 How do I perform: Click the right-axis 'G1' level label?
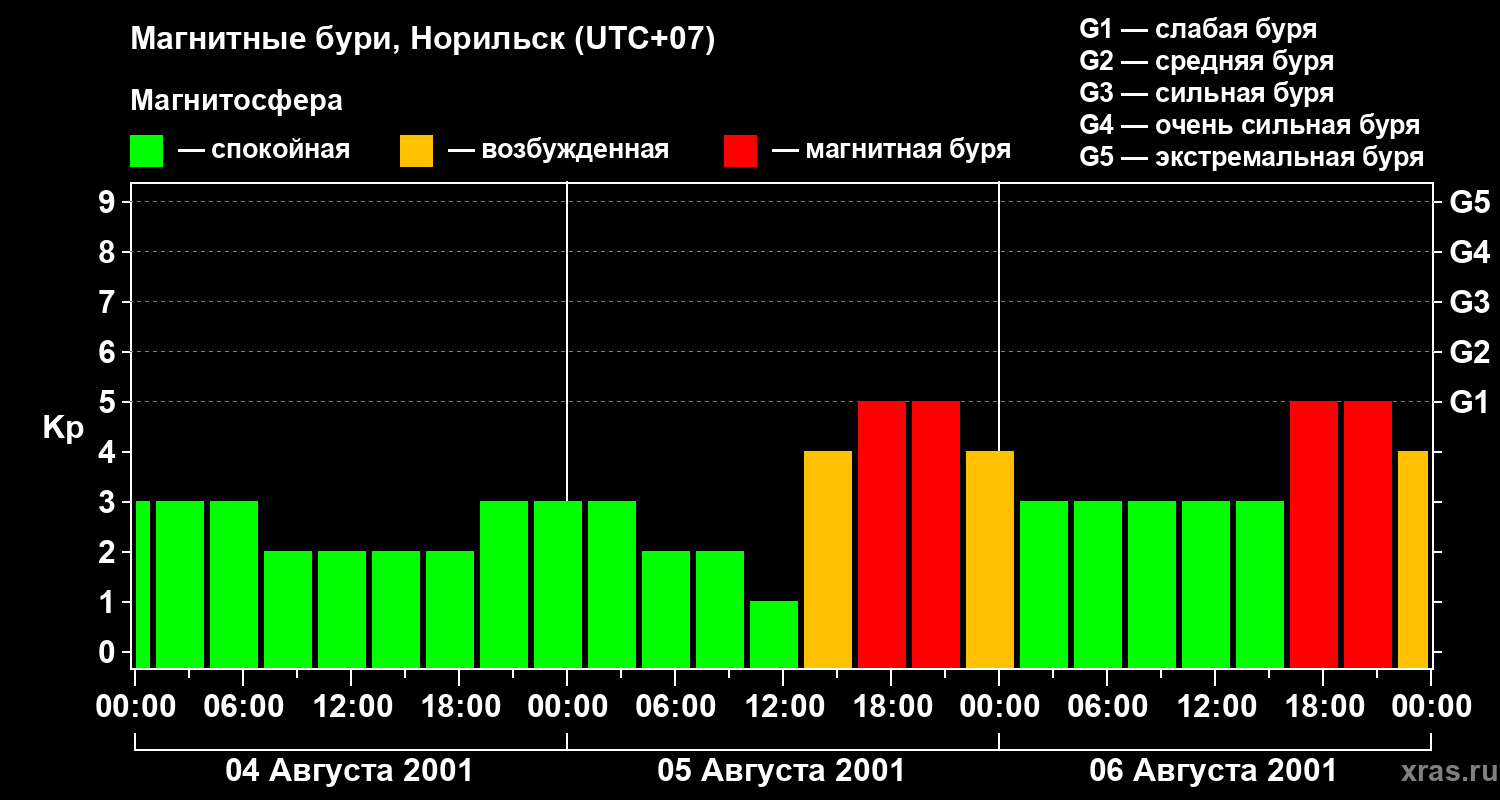[1469, 402]
